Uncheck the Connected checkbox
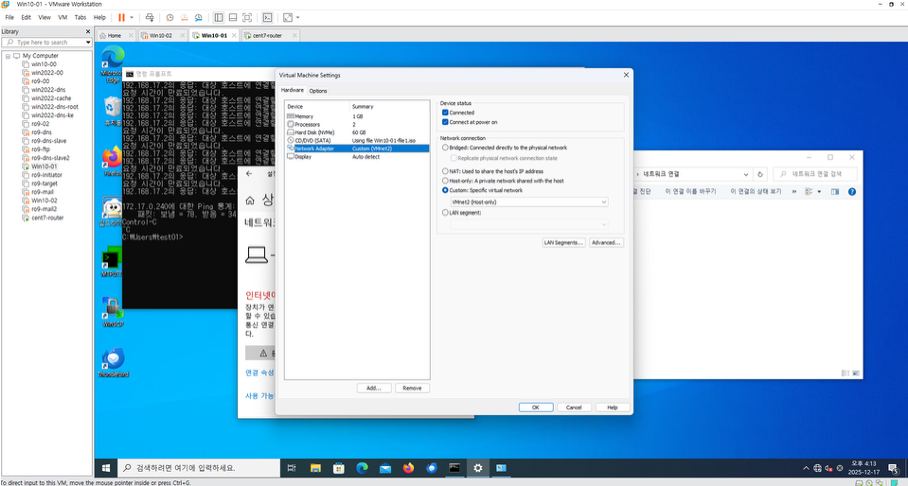 (445, 112)
